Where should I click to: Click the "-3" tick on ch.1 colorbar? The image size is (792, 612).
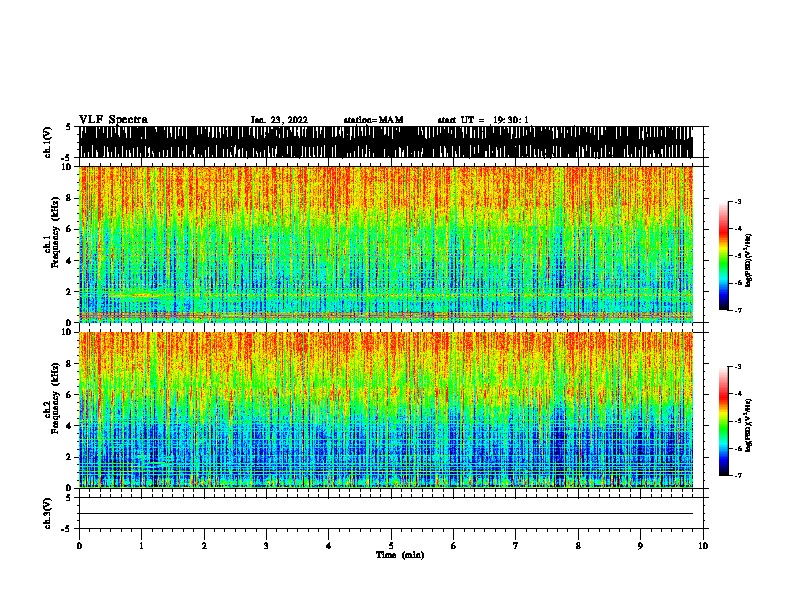point(738,201)
